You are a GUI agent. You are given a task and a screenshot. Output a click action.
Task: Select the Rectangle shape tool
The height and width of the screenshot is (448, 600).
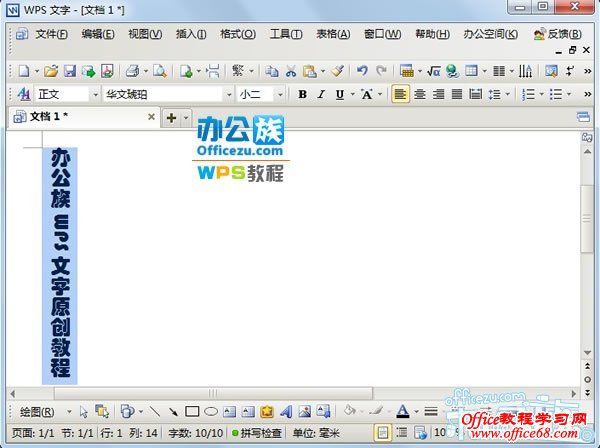[192, 412]
